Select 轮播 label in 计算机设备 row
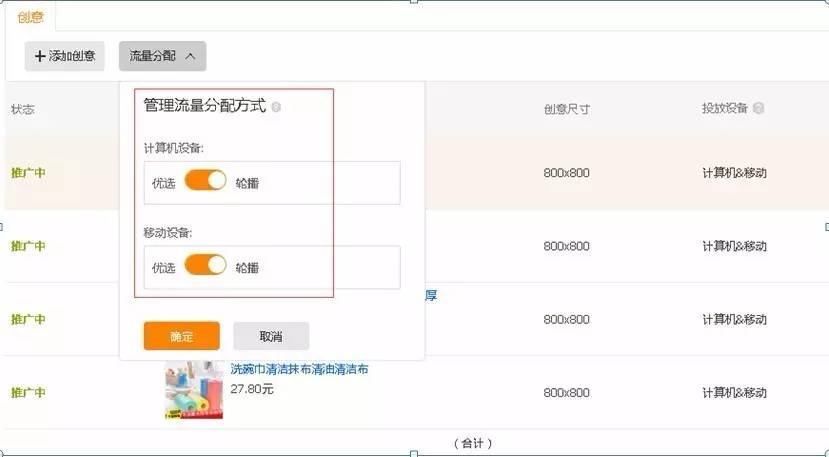Viewport: 829px width, 457px height. pyautogui.click(x=247, y=184)
